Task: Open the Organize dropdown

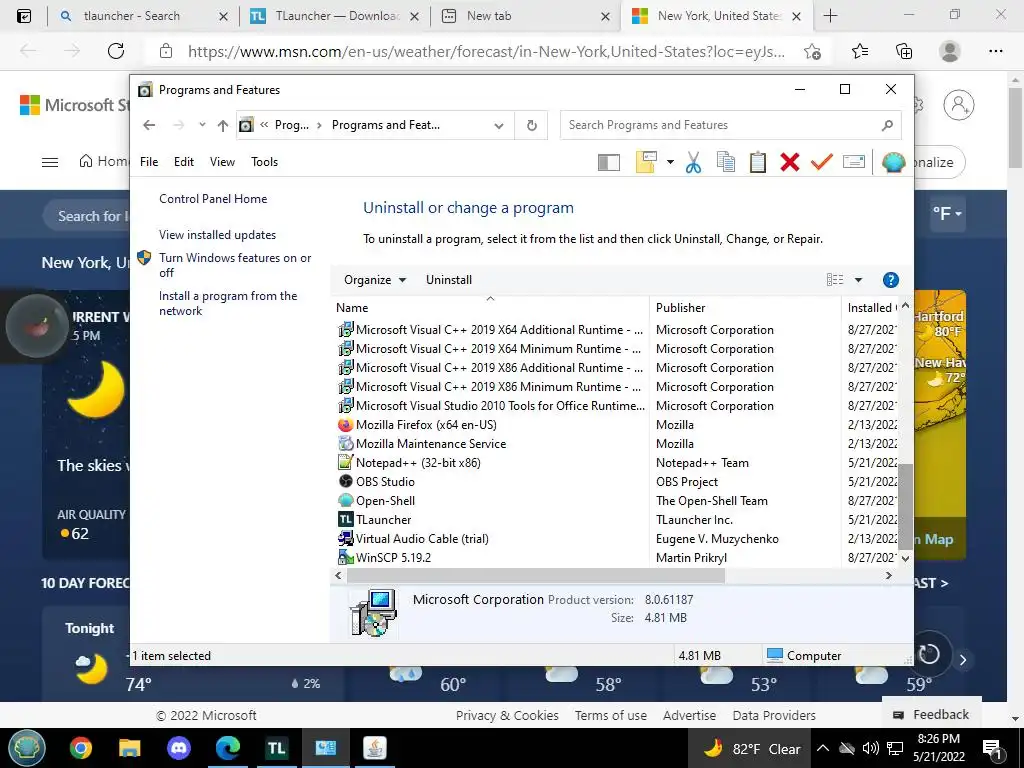Action: (x=375, y=280)
